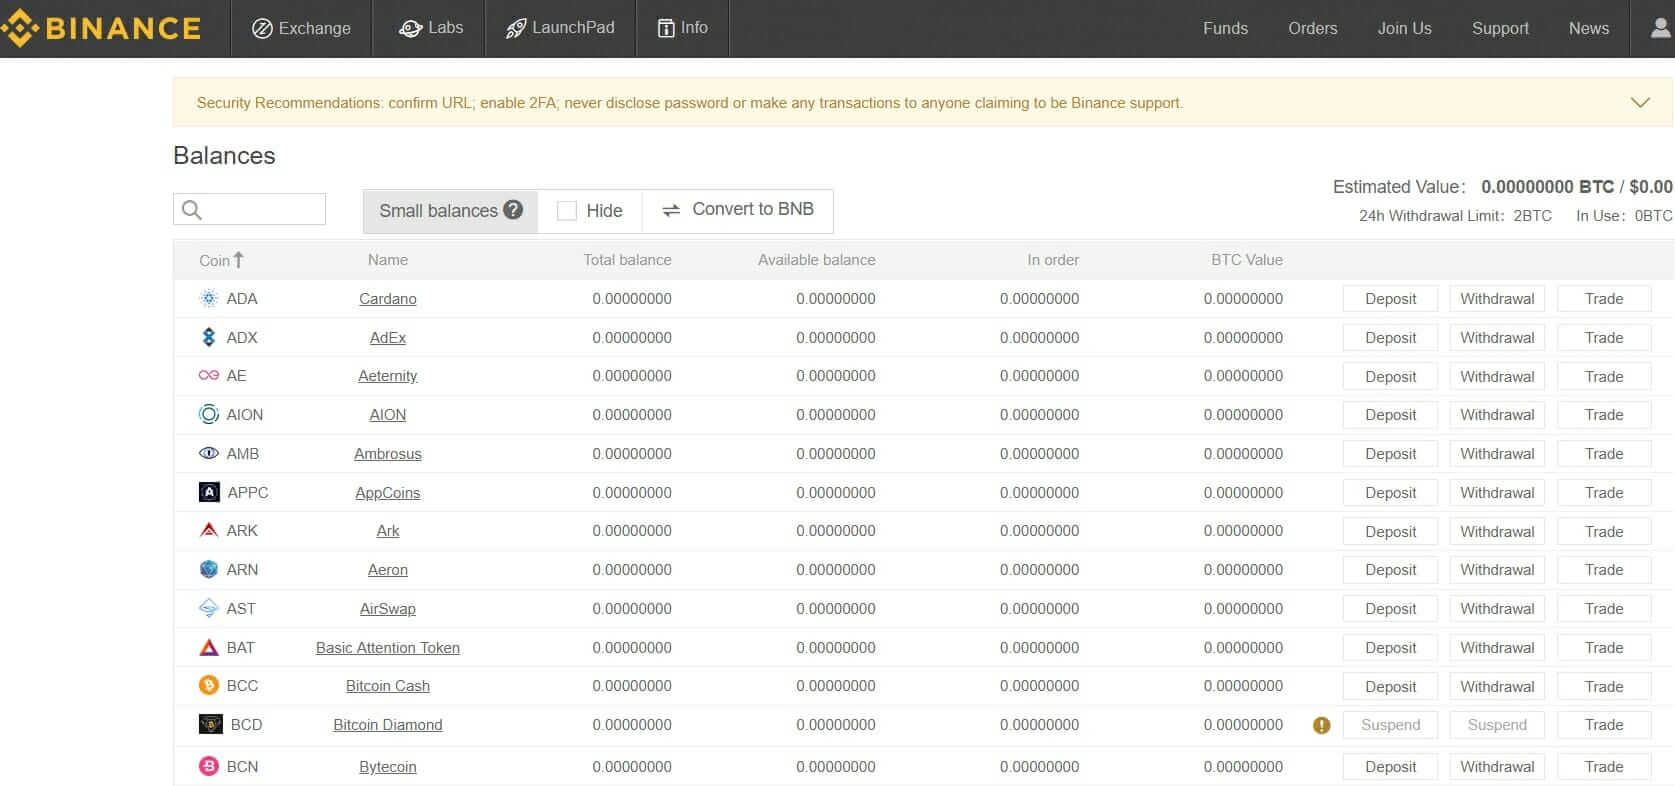Click Withdrawal for AION
1675x786 pixels.
[1497, 414]
